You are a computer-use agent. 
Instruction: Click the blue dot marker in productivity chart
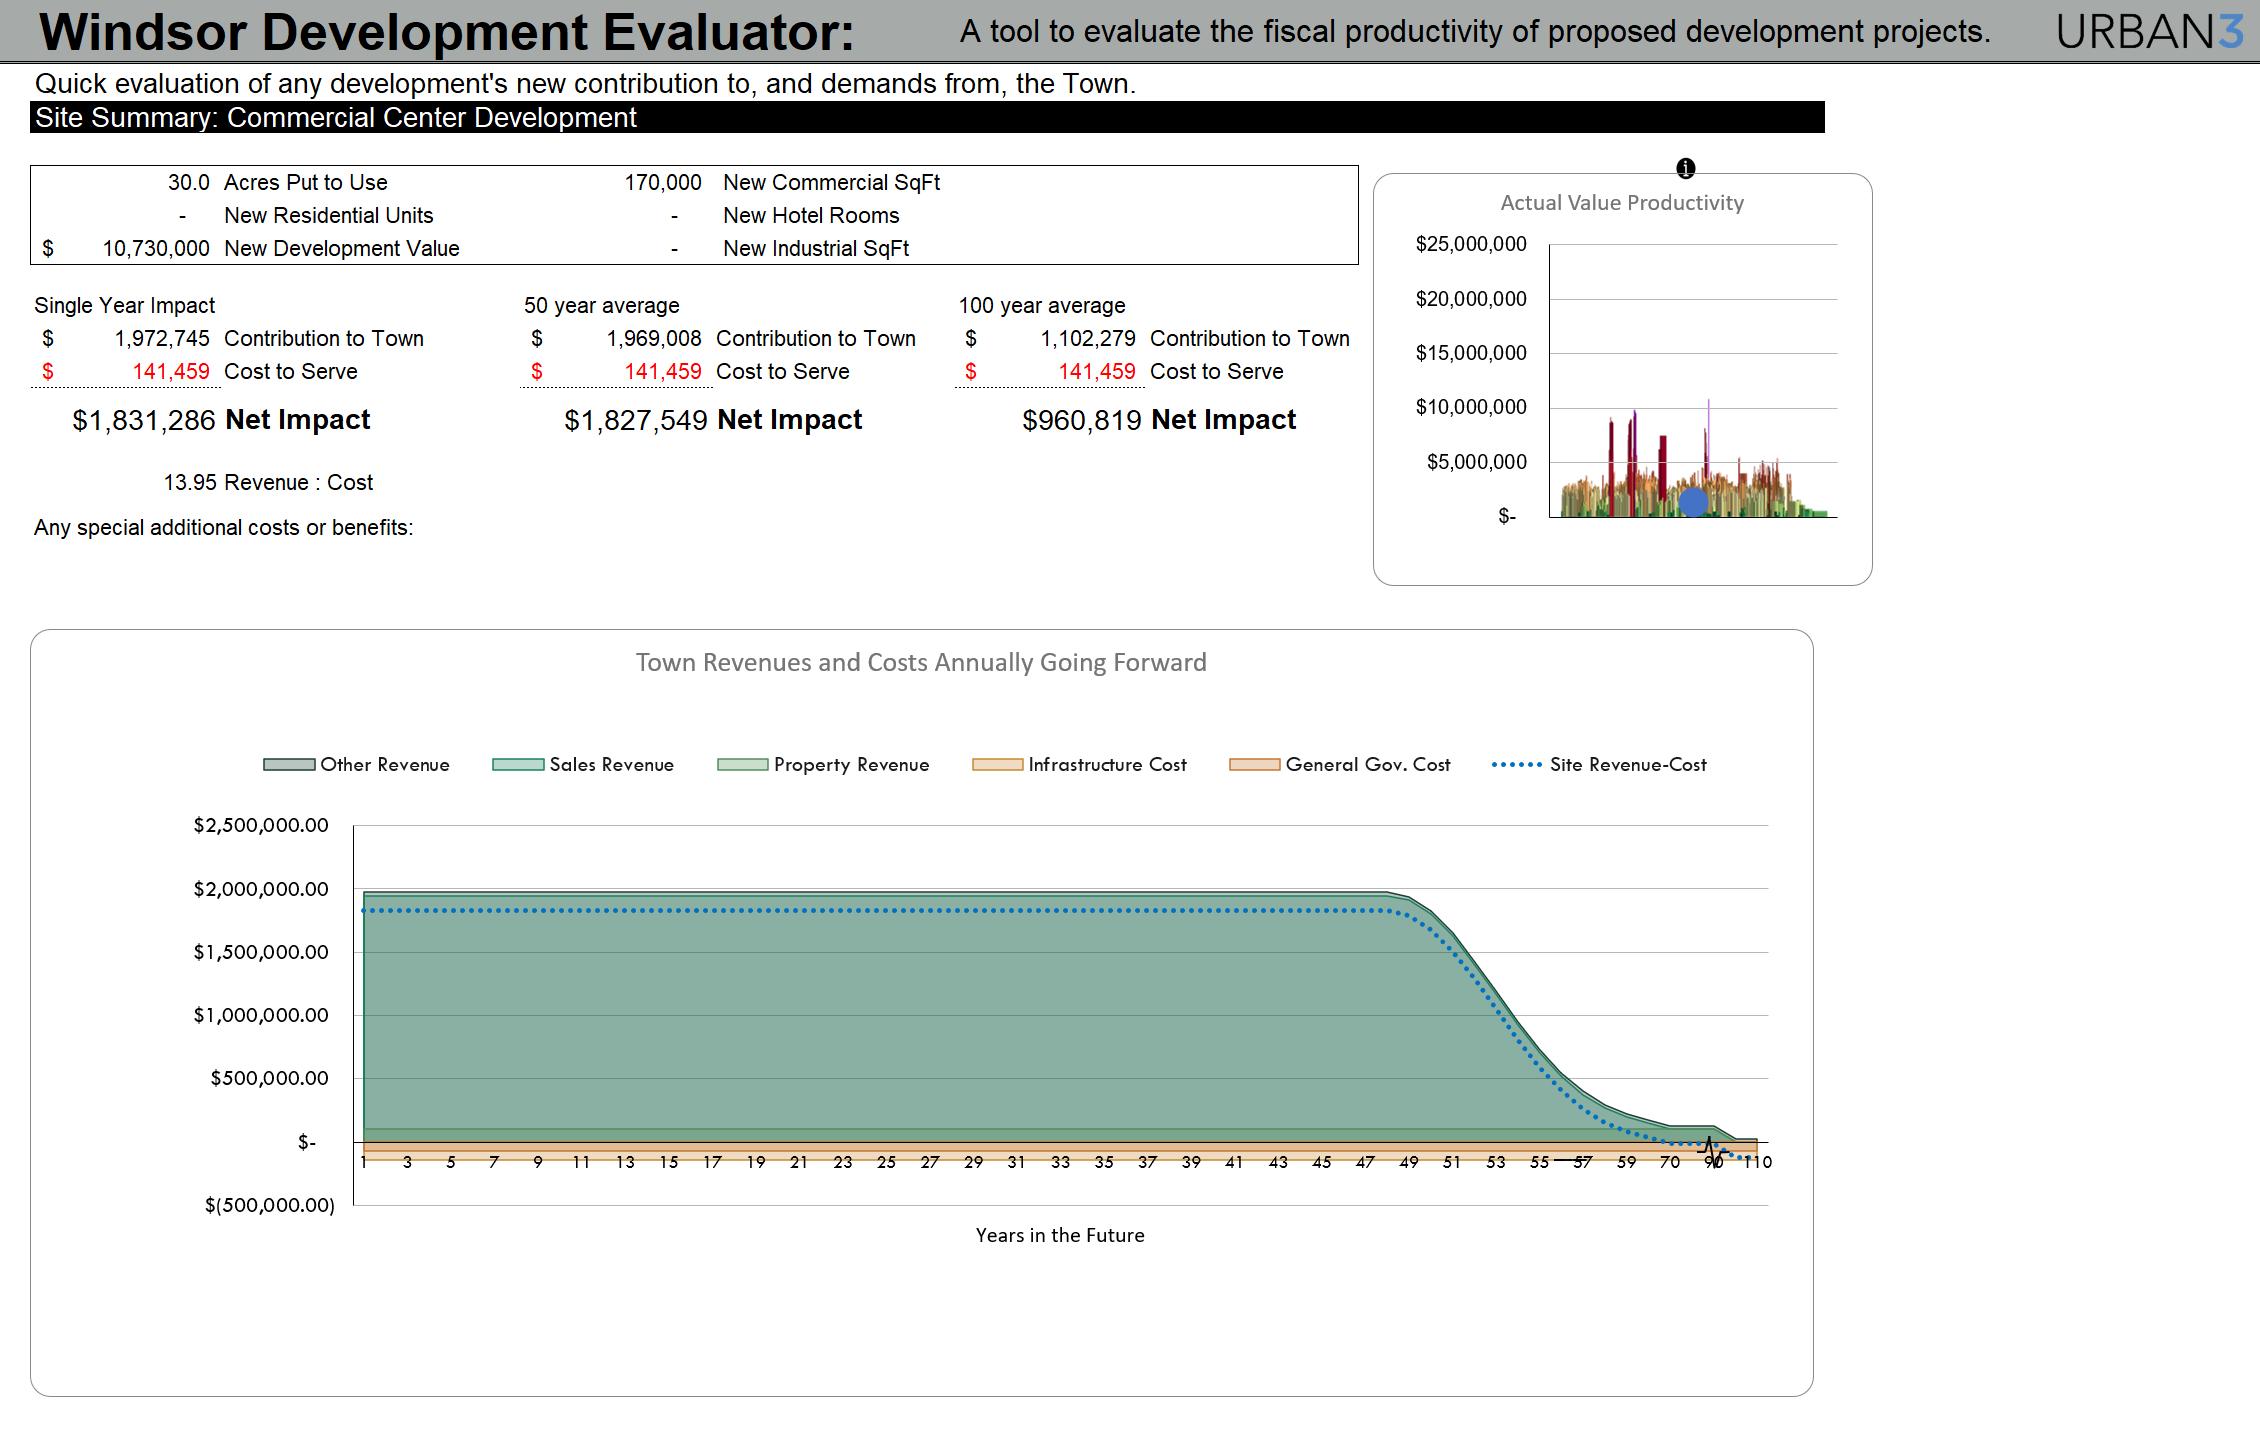[1693, 501]
